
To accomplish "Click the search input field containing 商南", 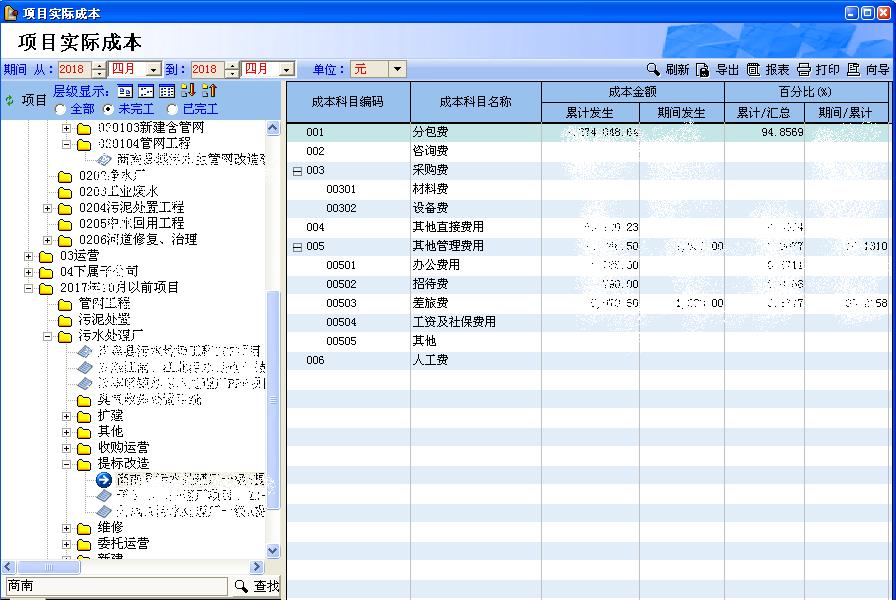I will coord(115,586).
